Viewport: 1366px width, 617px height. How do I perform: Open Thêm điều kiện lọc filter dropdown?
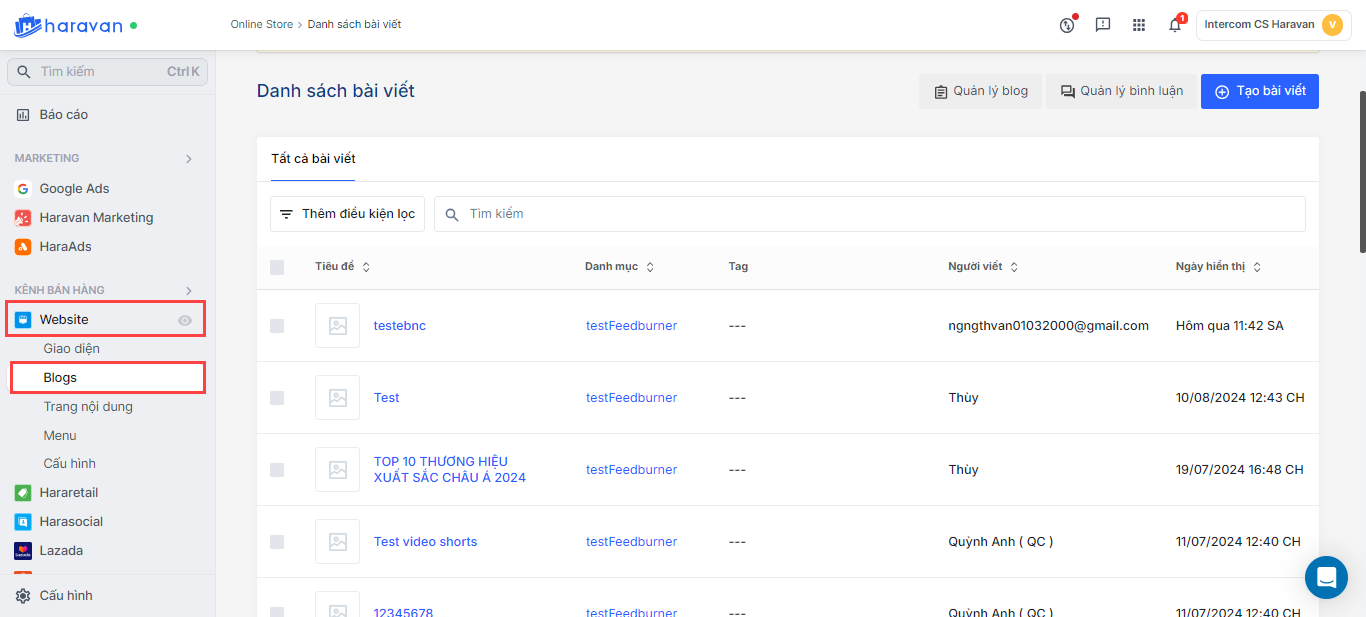348,214
